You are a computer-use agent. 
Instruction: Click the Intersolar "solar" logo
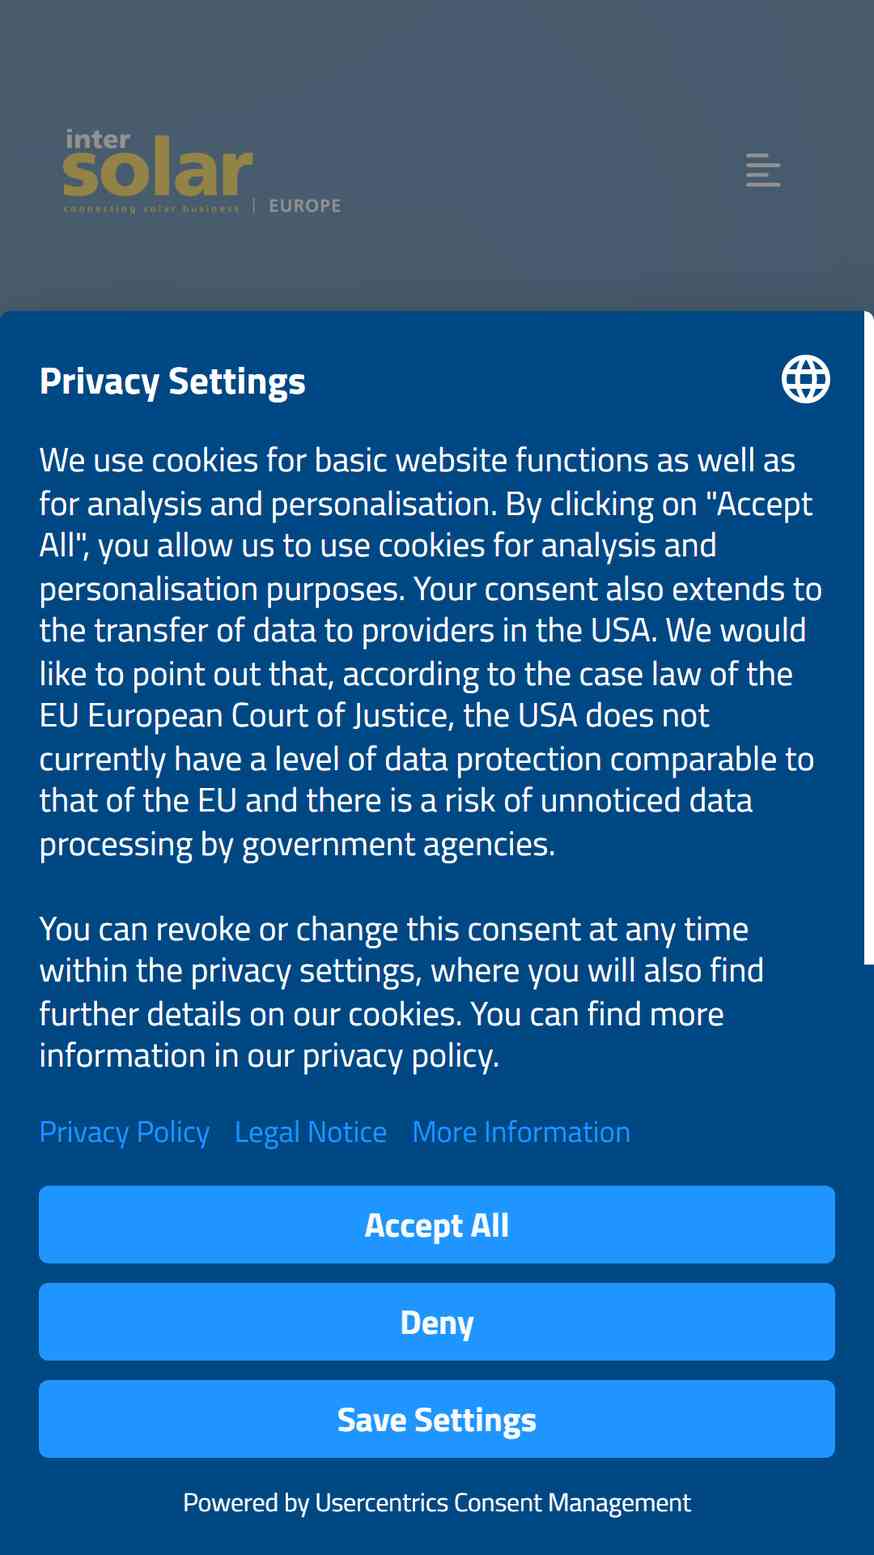158,172
